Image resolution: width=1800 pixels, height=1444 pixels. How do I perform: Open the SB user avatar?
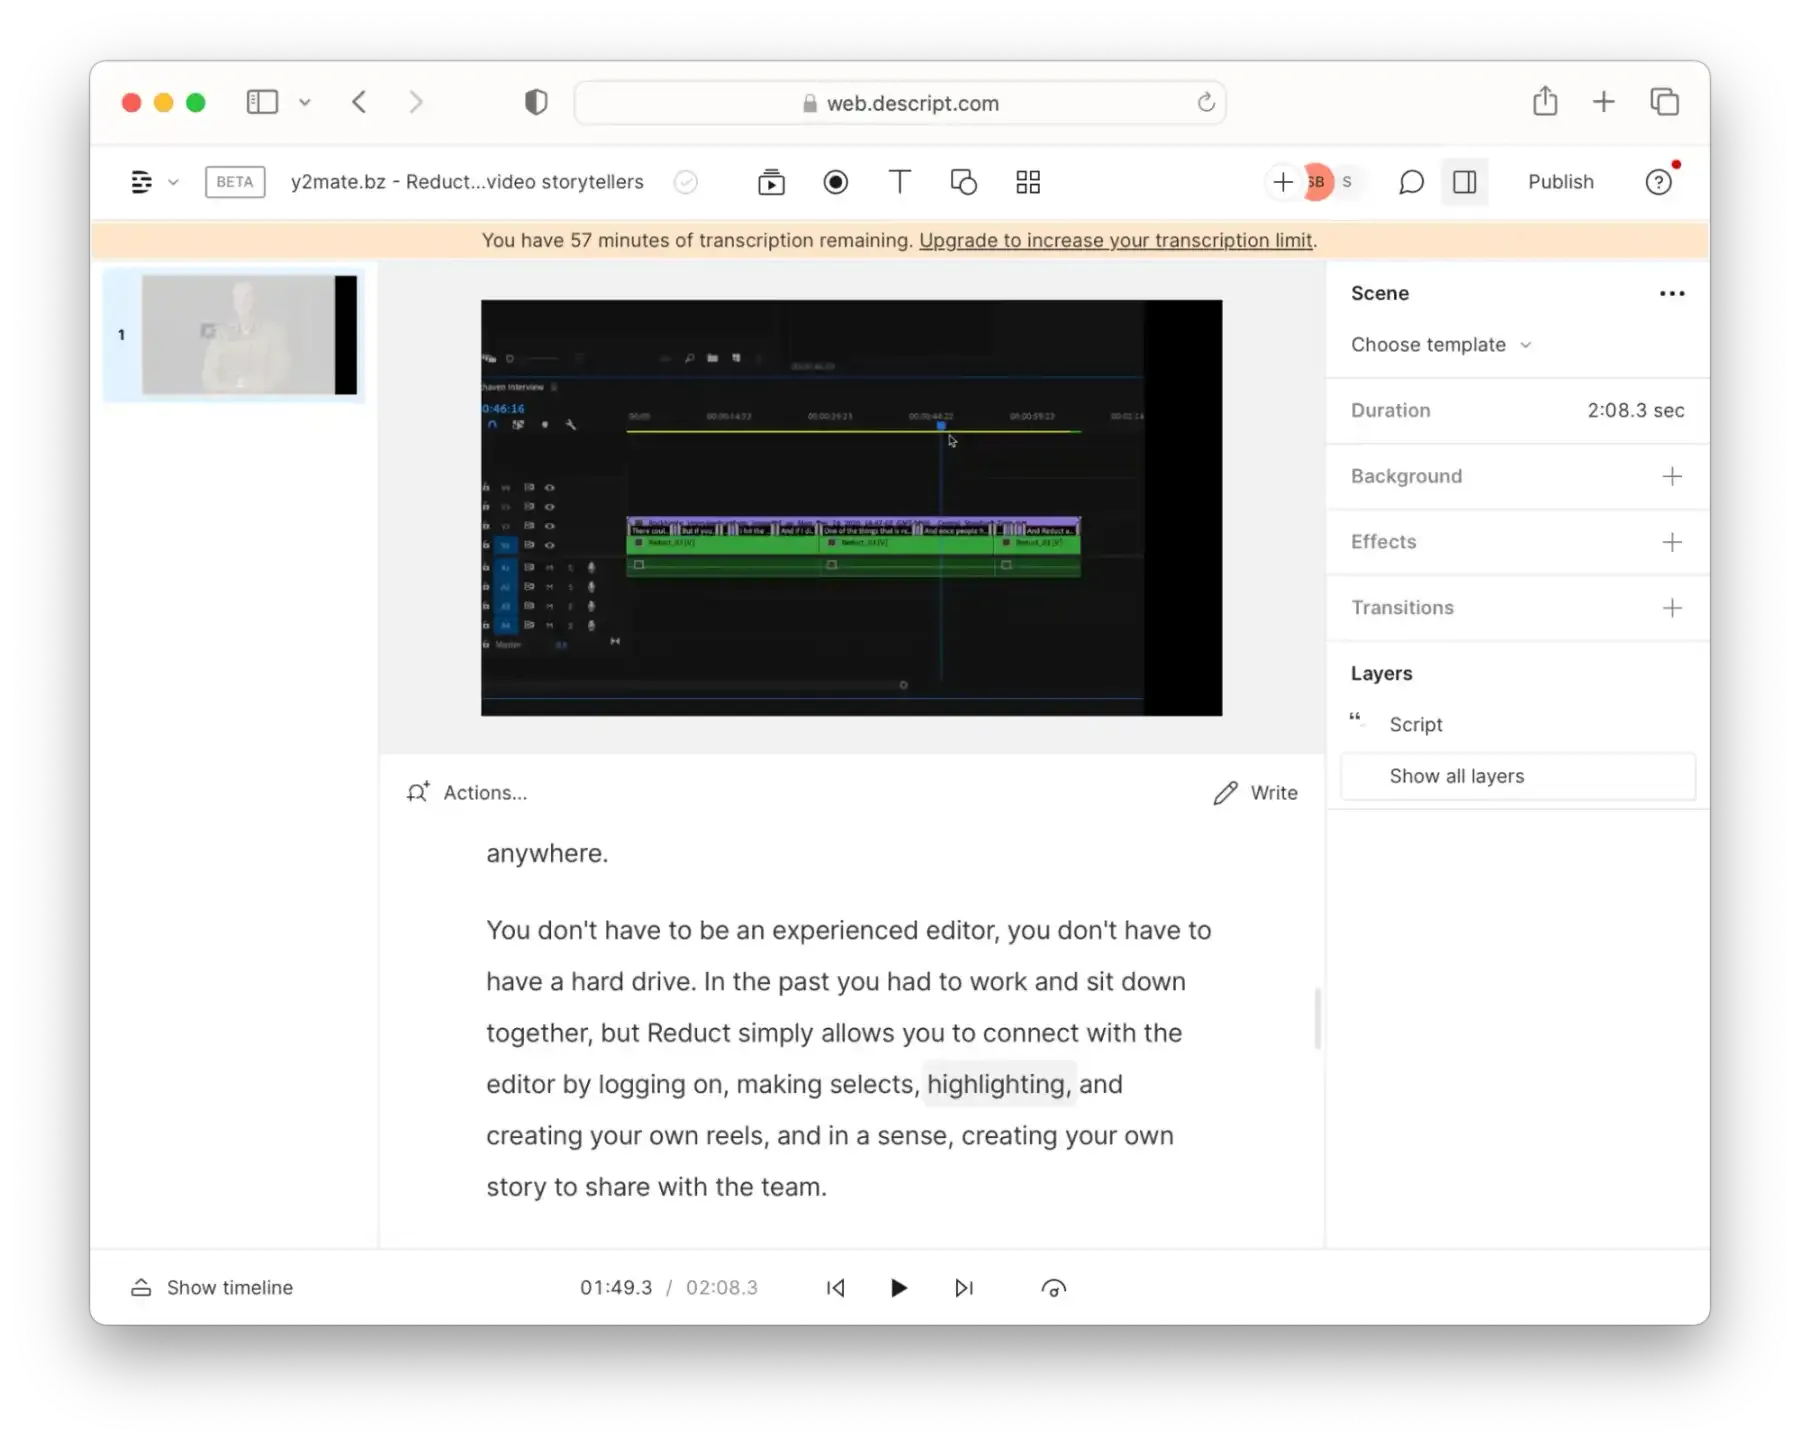1317,182
